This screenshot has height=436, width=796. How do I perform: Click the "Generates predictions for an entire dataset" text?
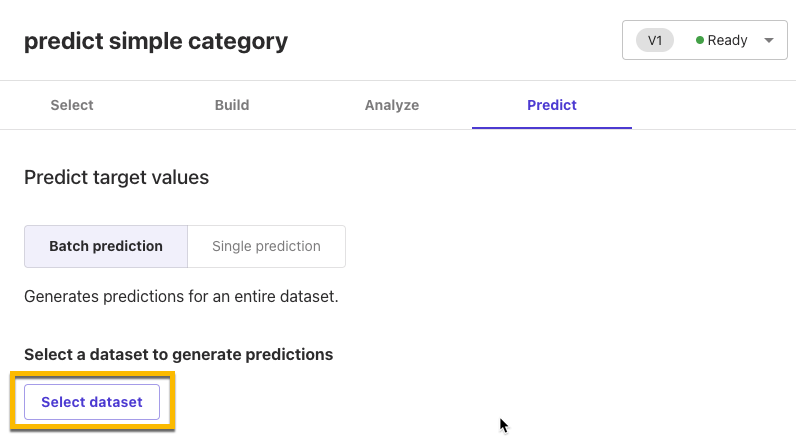point(181,297)
